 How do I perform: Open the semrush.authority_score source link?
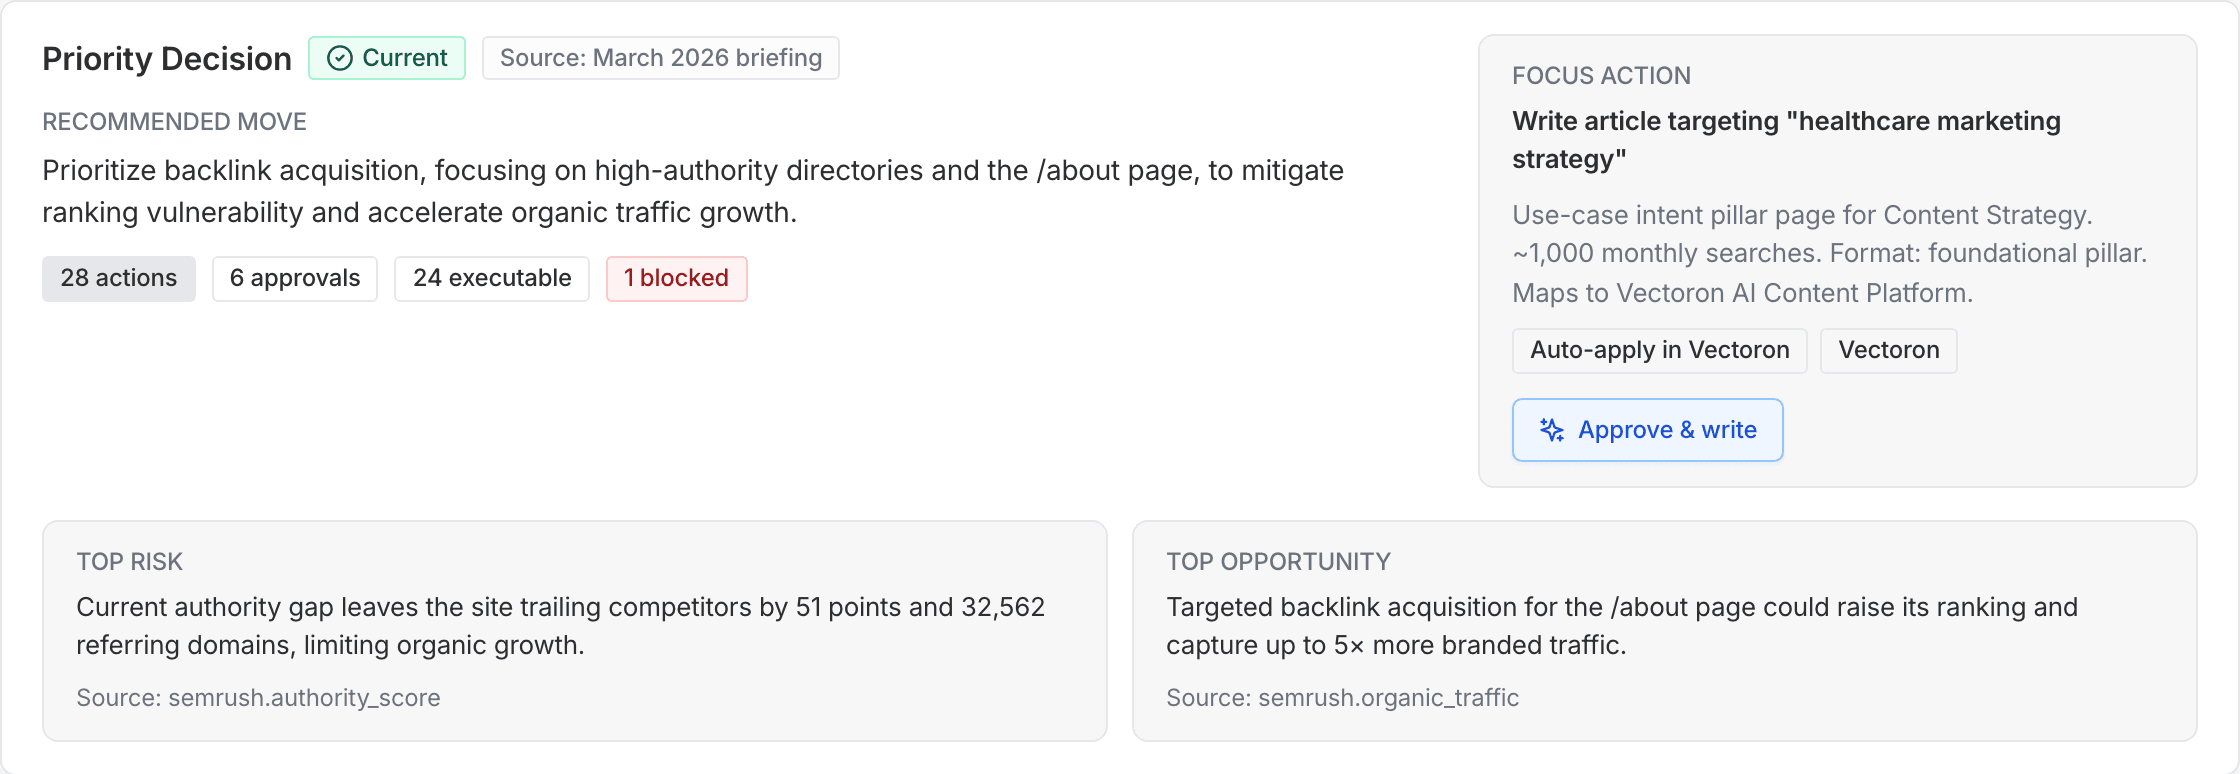click(258, 697)
